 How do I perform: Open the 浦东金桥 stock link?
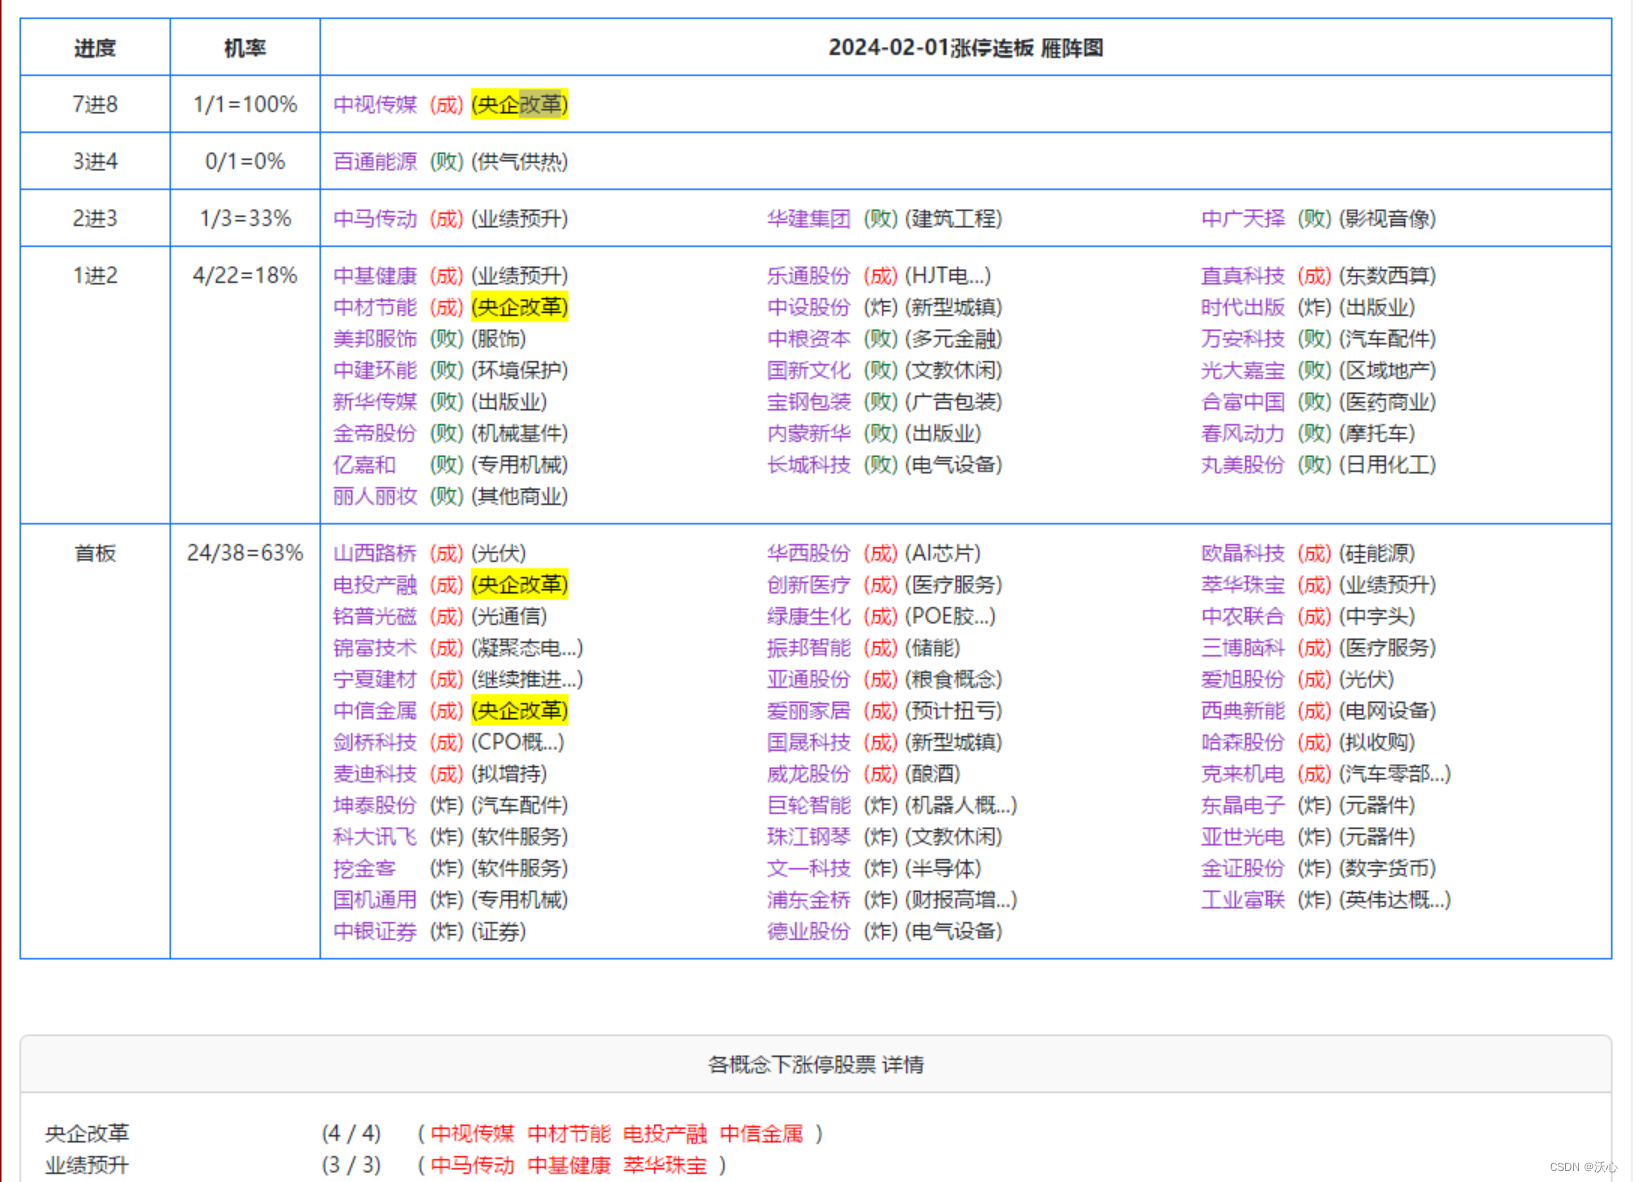[809, 899]
